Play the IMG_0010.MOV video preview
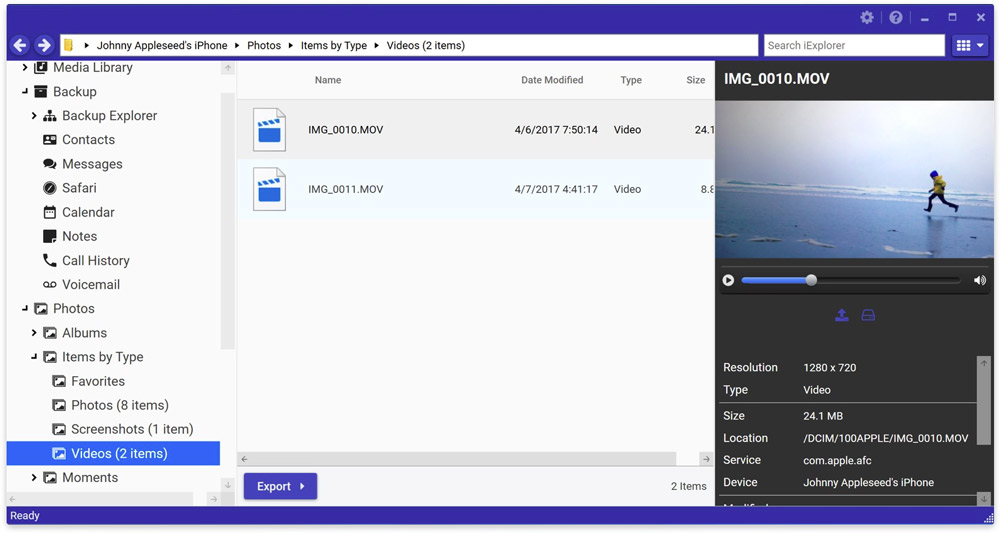The image size is (1000, 533). 728,281
